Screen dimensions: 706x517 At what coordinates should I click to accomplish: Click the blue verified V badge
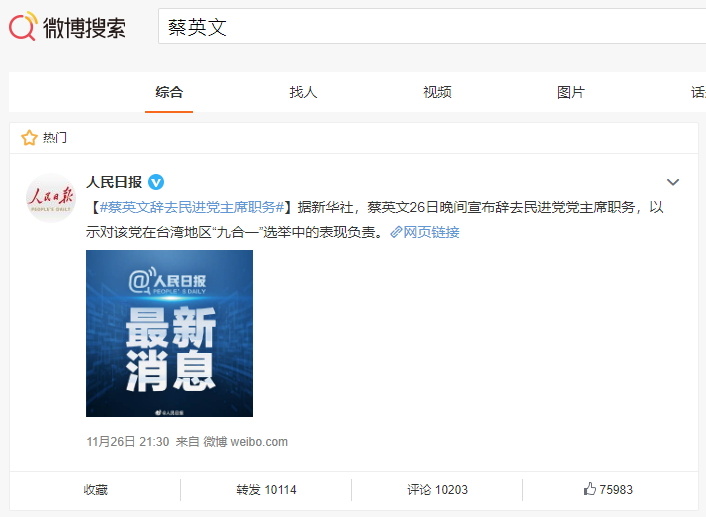click(x=156, y=182)
